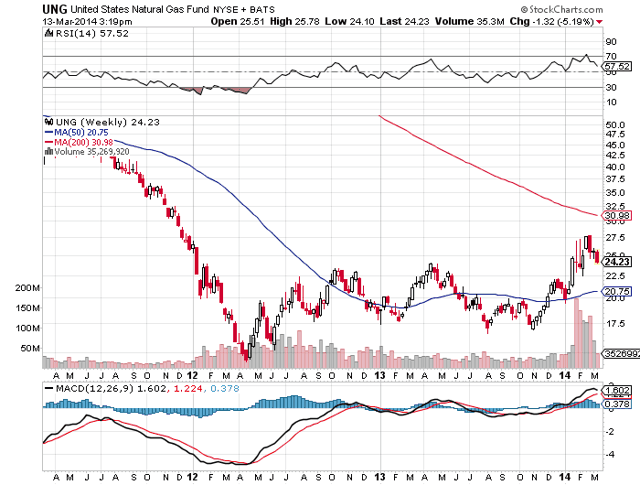Click the red 1.224 signal value in the MACD legend
640x485 pixels.
(188, 388)
